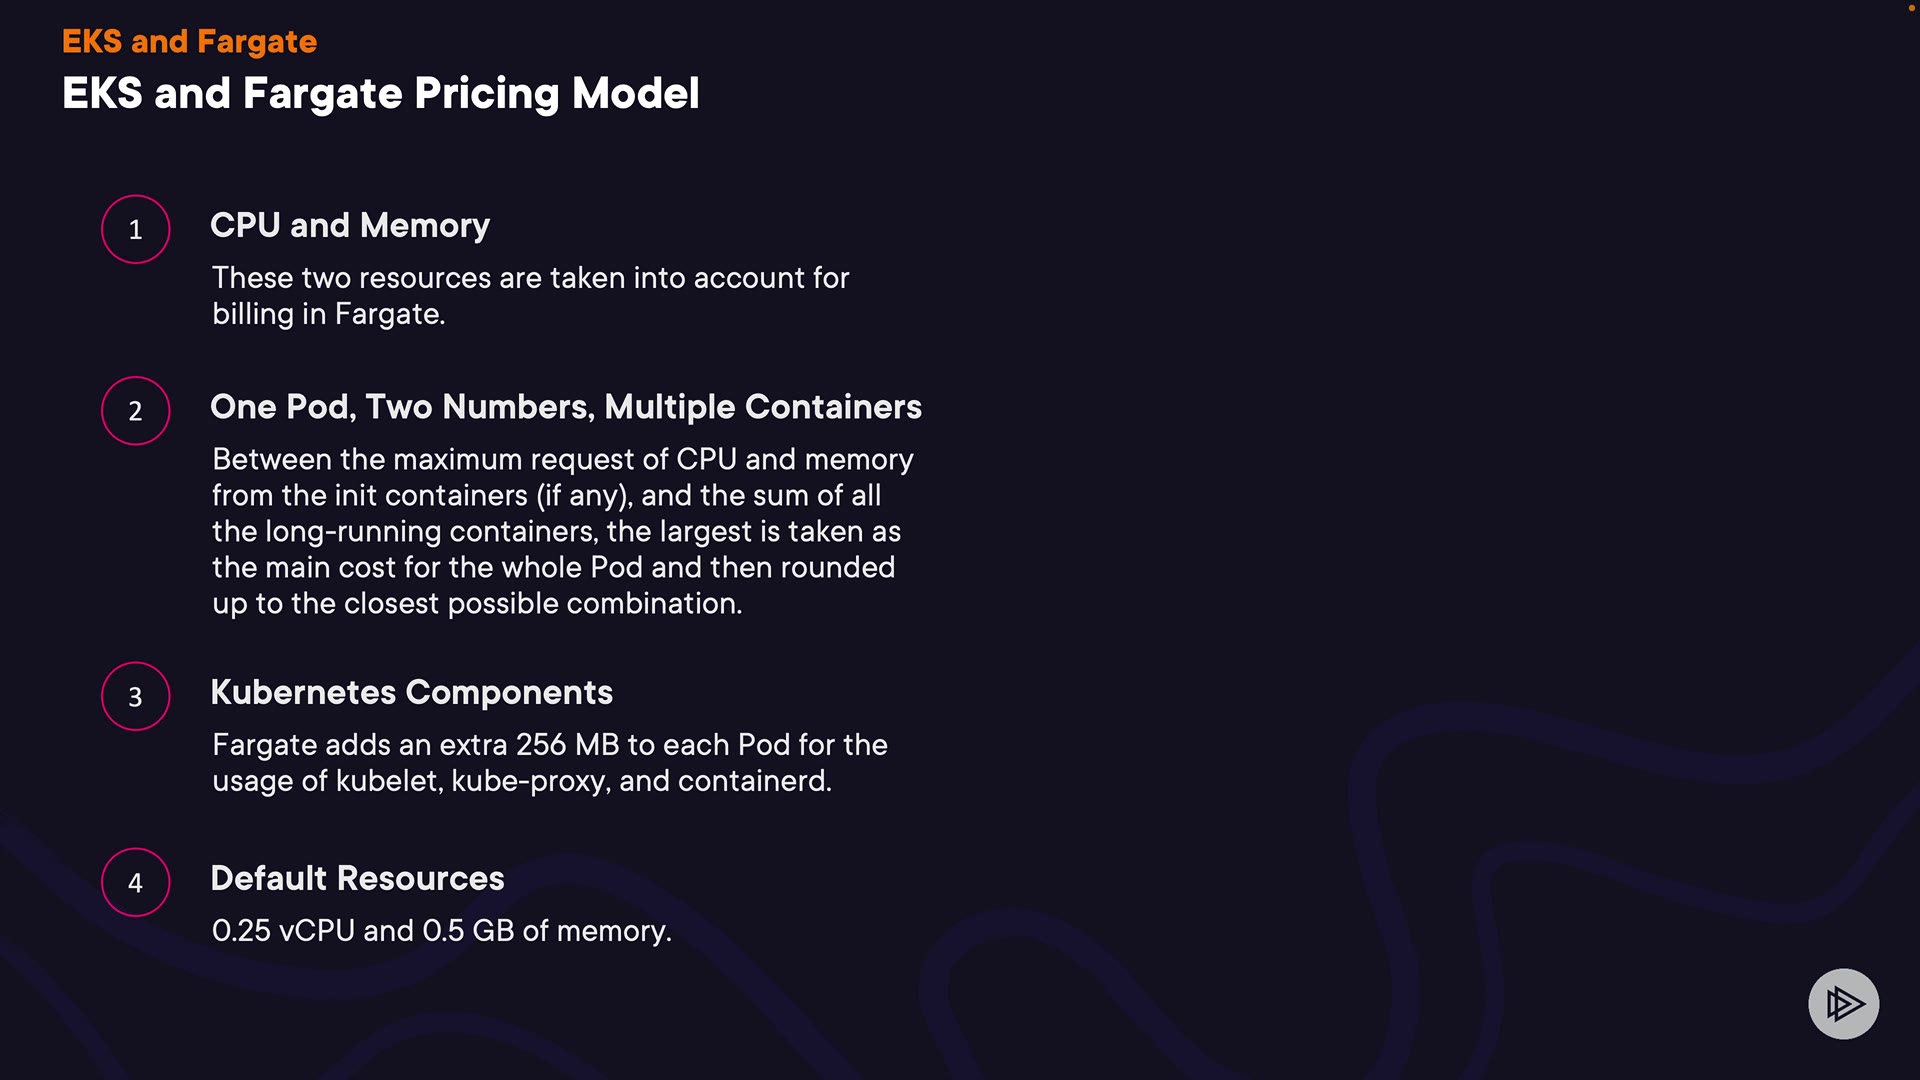Select the "Default Resources" heading

357,878
